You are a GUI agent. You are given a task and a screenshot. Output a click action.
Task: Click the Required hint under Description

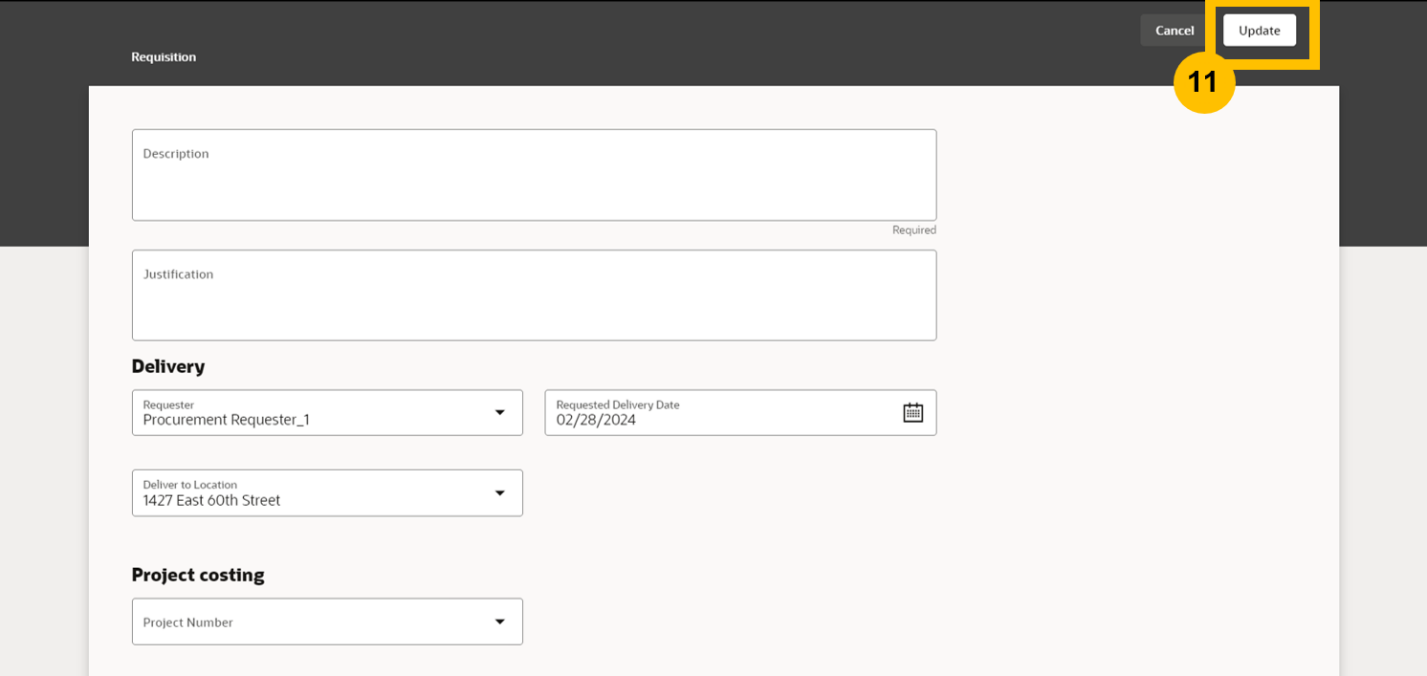coord(913,230)
